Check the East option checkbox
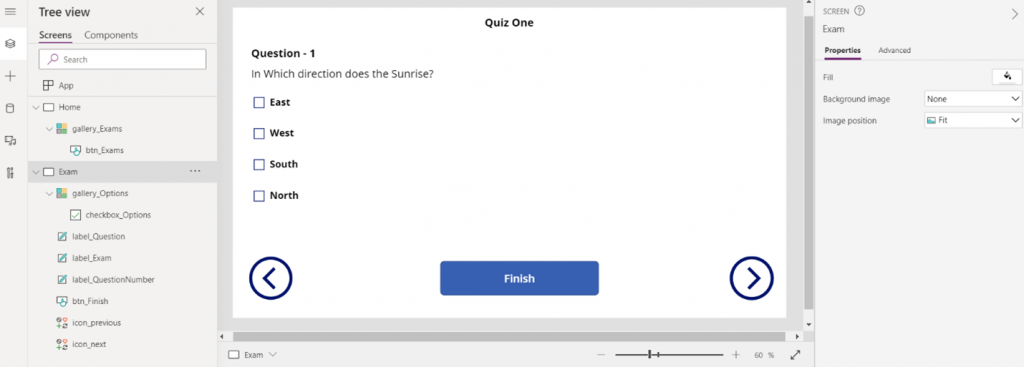 (259, 103)
